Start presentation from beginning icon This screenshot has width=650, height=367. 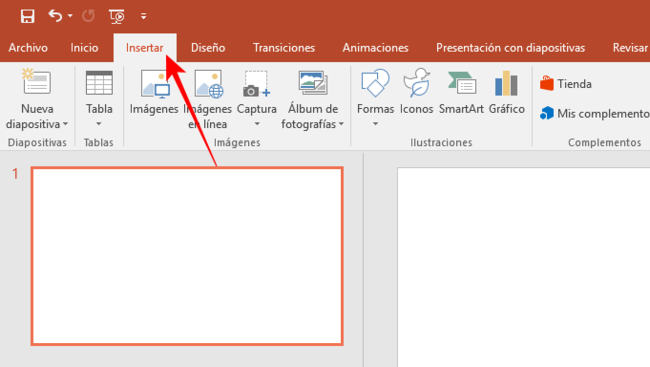tap(116, 16)
